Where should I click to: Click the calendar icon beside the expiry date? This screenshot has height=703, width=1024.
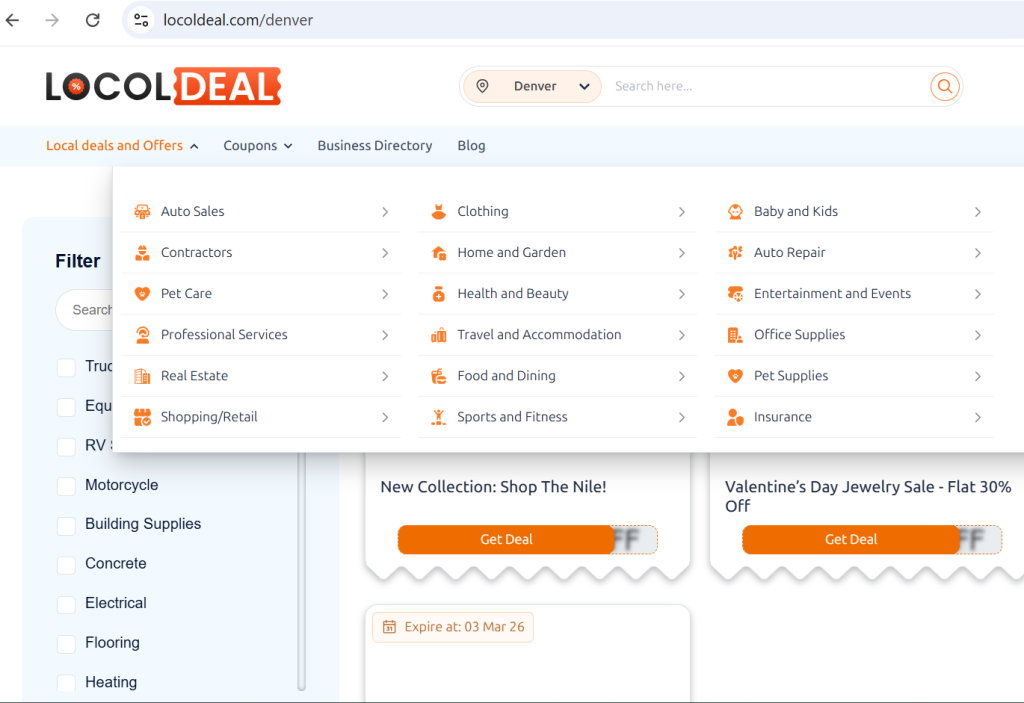pos(387,626)
